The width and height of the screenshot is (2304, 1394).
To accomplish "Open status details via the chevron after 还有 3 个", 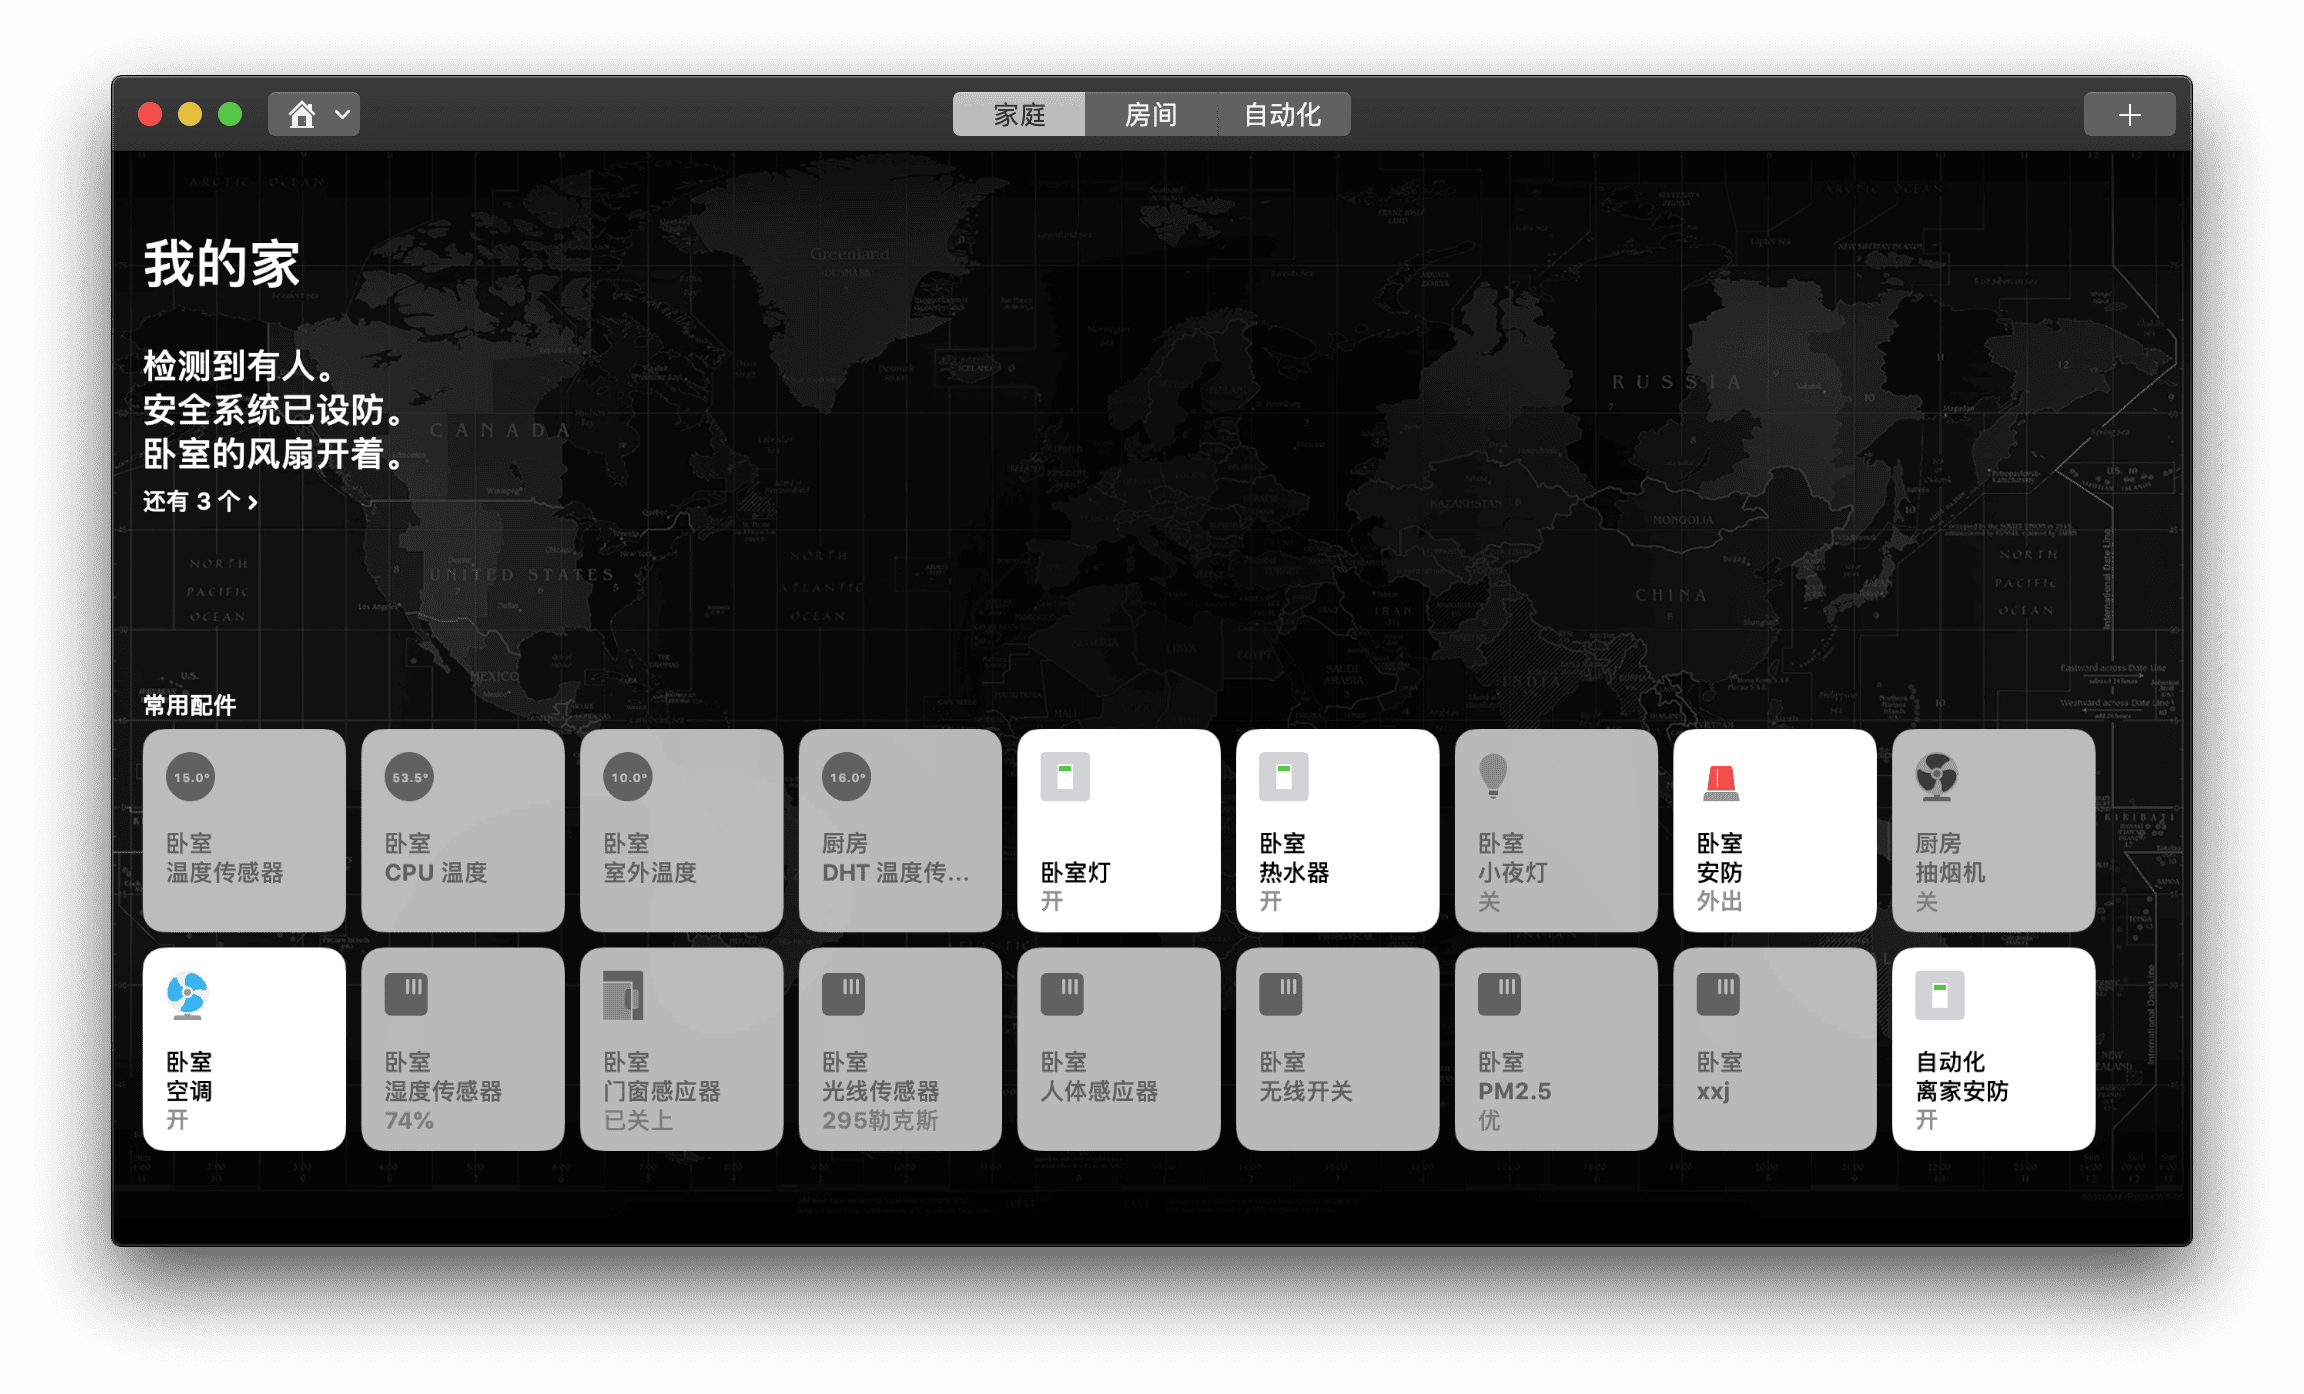I will [x=252, y=503].
